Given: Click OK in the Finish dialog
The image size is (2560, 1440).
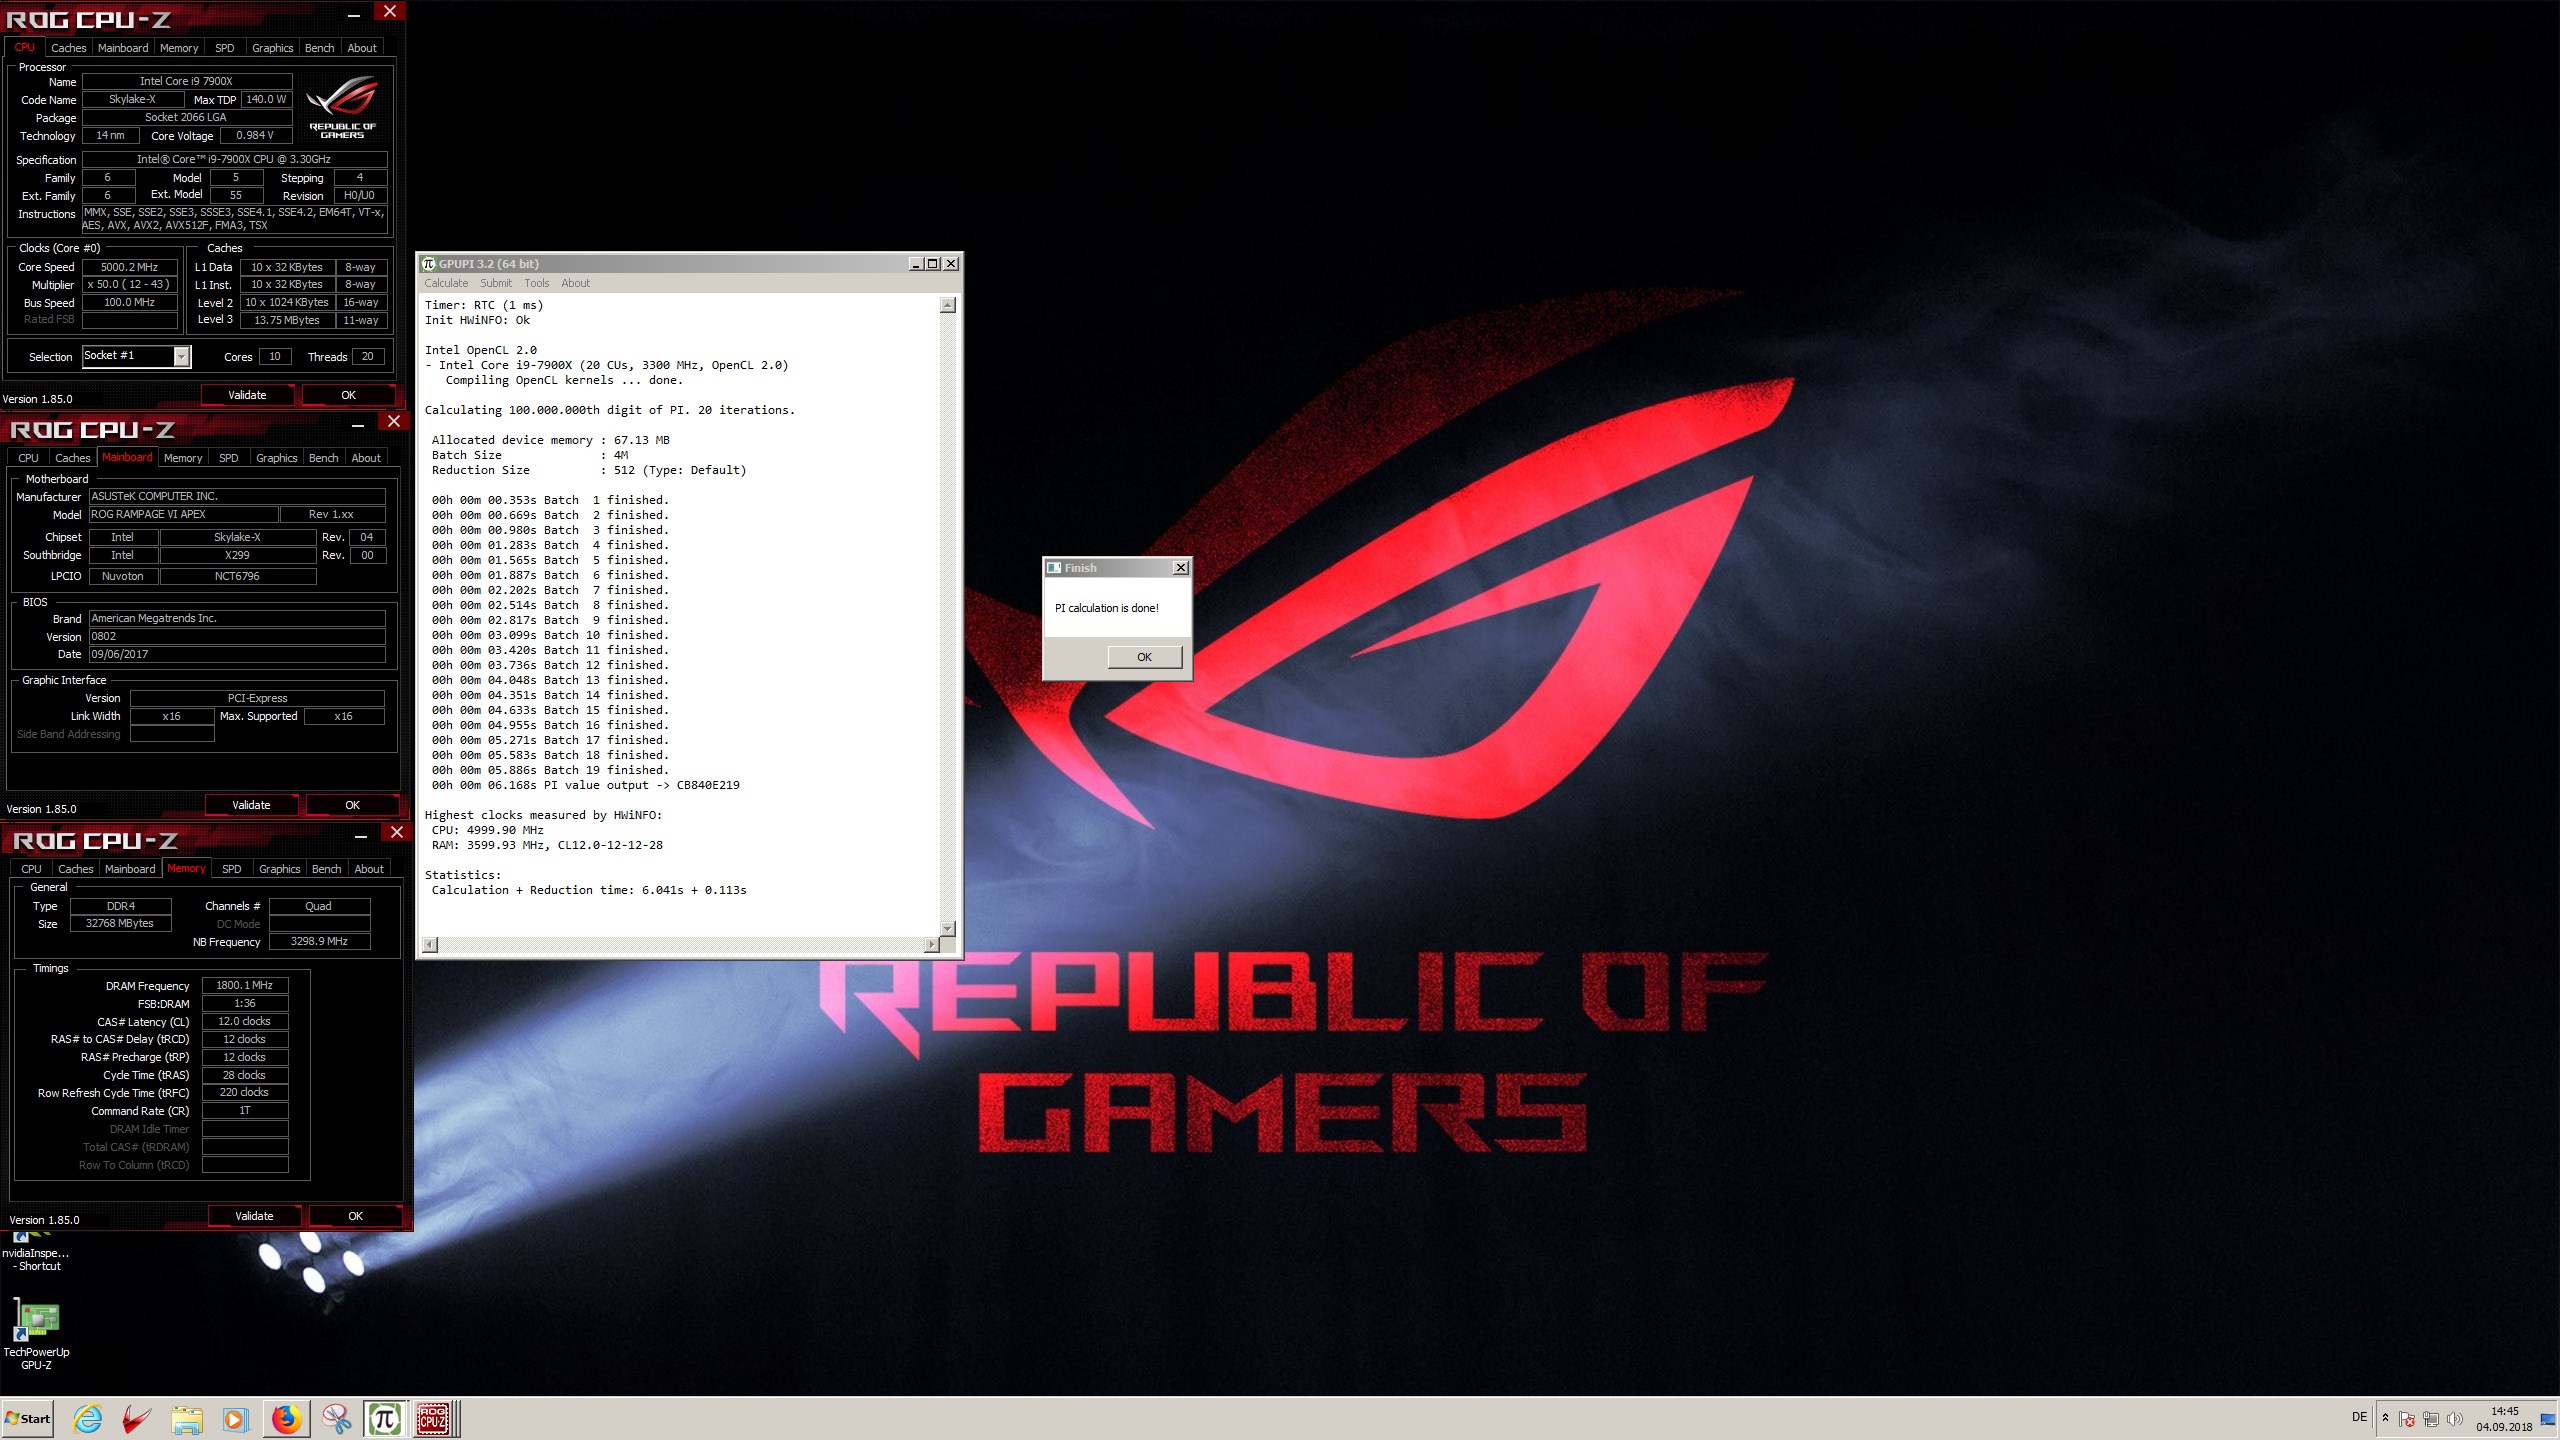Looking at the screenshot, I should 1145,657.
